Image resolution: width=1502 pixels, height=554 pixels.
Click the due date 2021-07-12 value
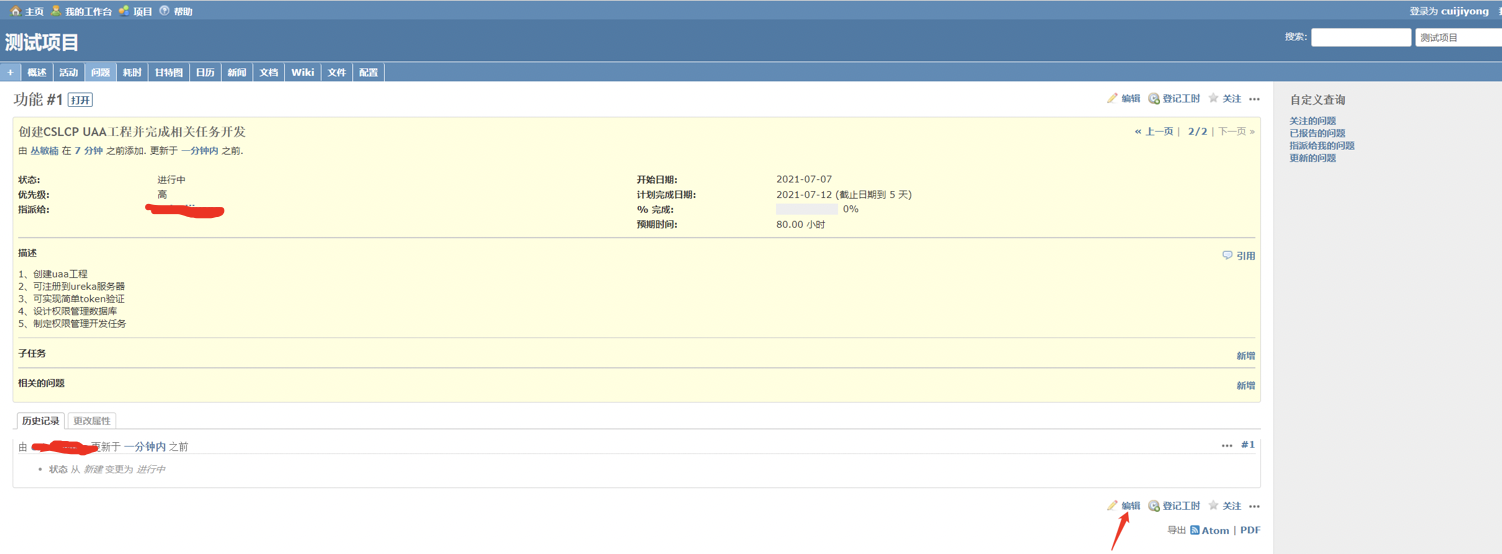pyautogui.click(x=844, y=195)
